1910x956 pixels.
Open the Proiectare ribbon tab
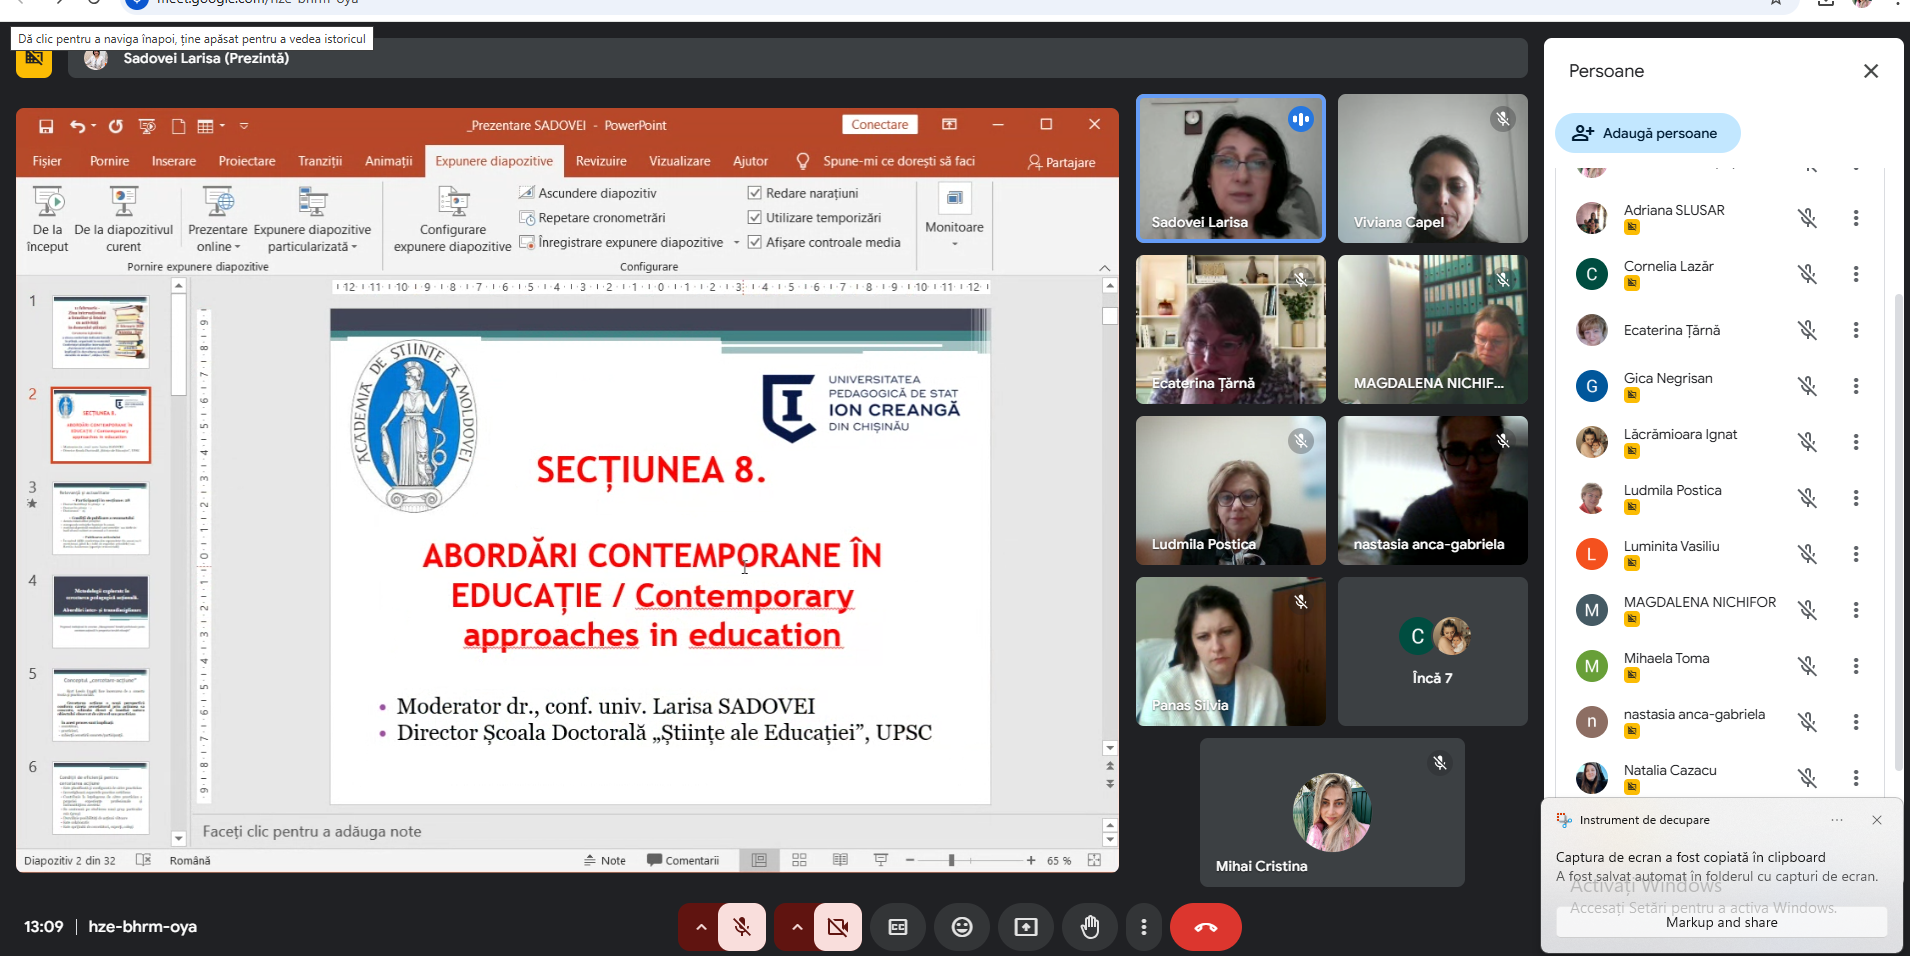(x=247, y=161)
